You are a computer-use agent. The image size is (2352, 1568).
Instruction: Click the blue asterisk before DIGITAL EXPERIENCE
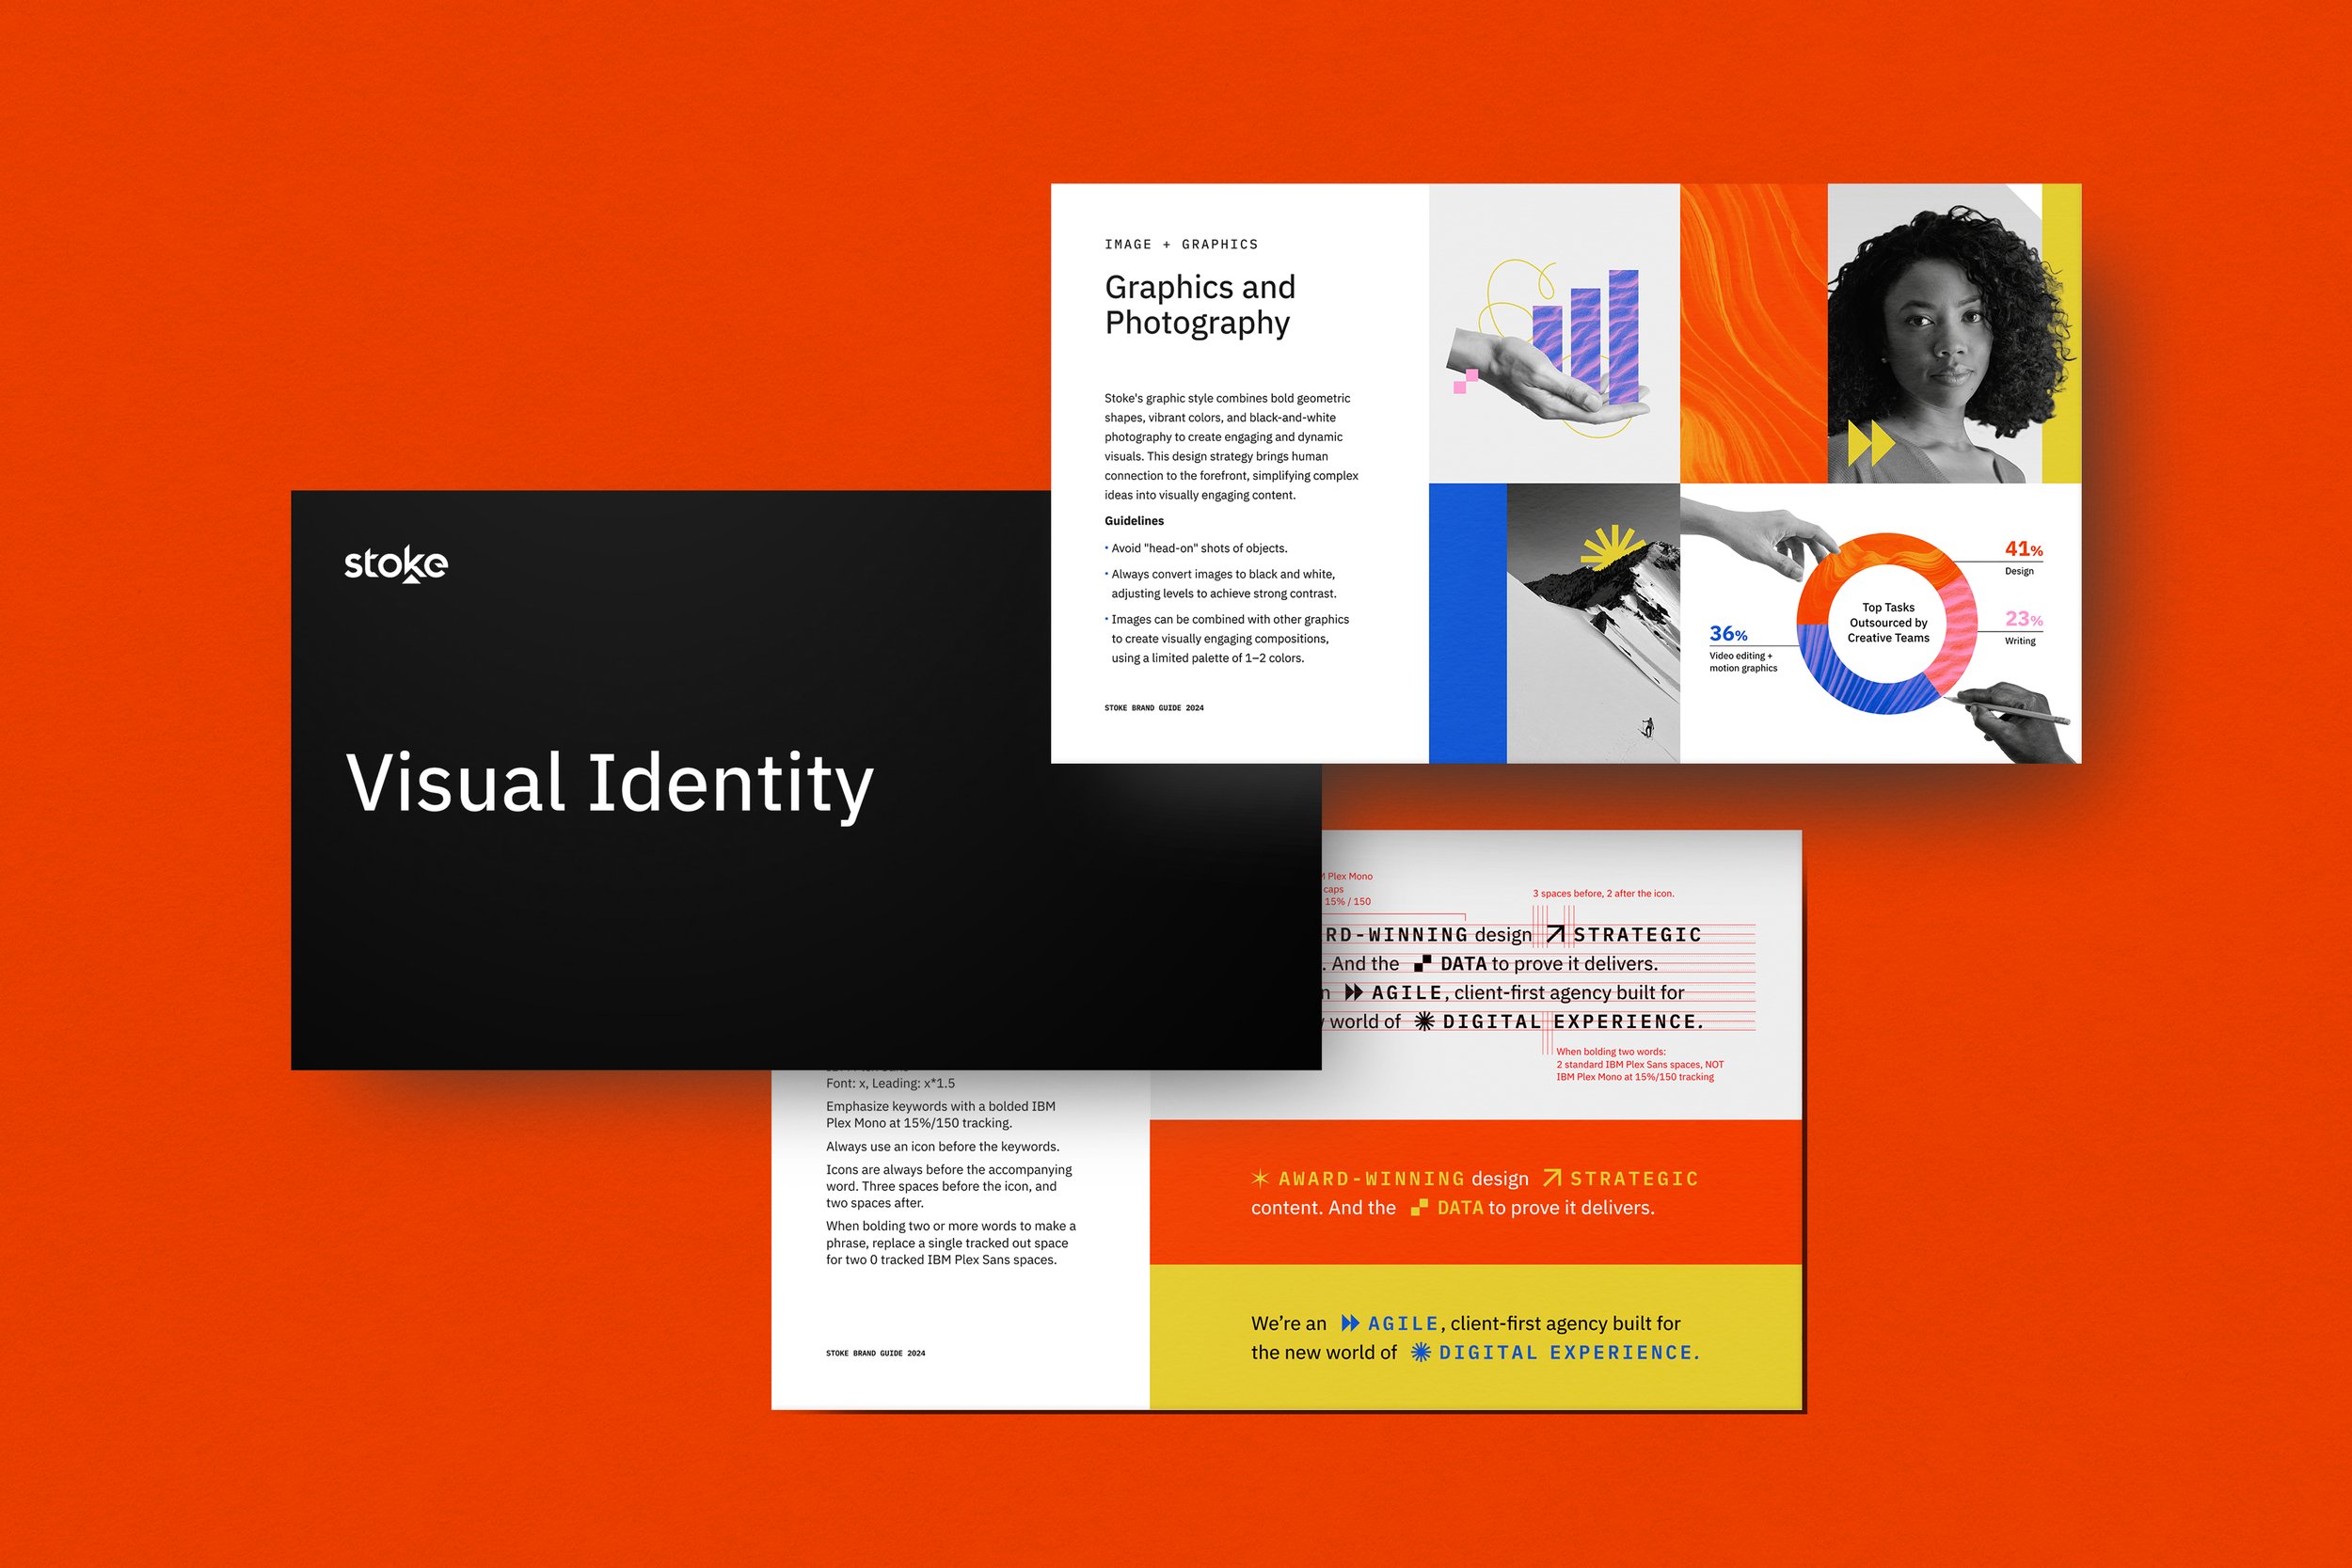(x=1420, y=1352)
